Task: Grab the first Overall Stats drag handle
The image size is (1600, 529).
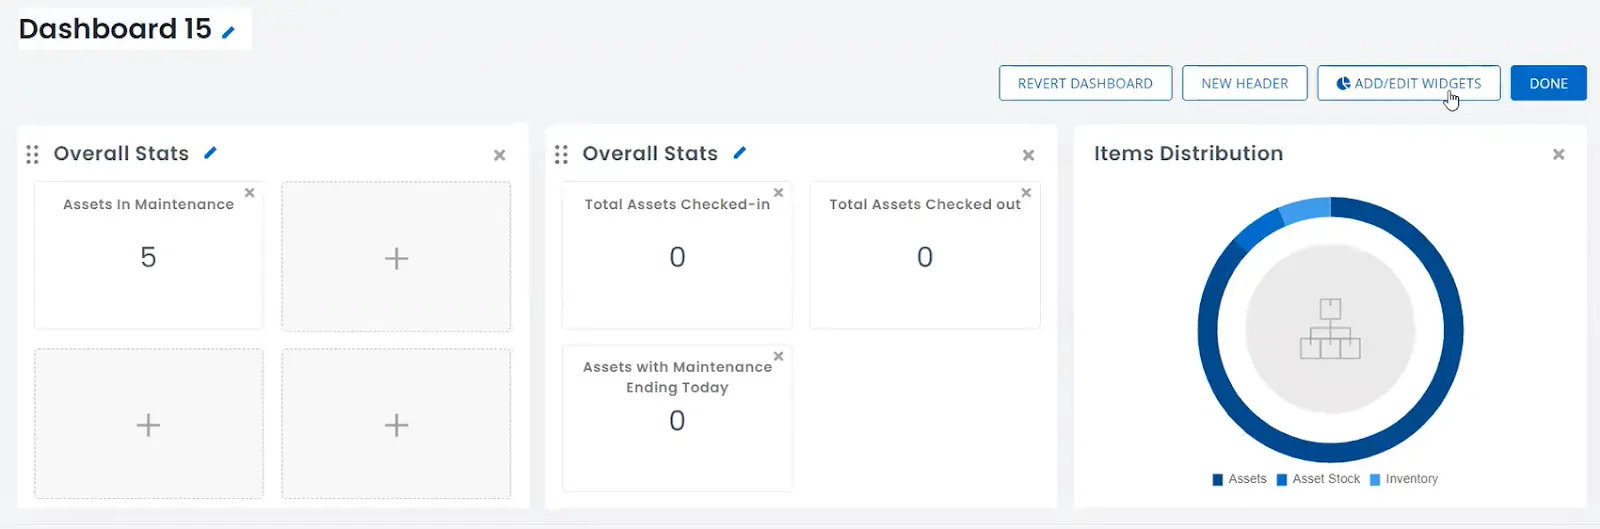Action: coord(32,154)
